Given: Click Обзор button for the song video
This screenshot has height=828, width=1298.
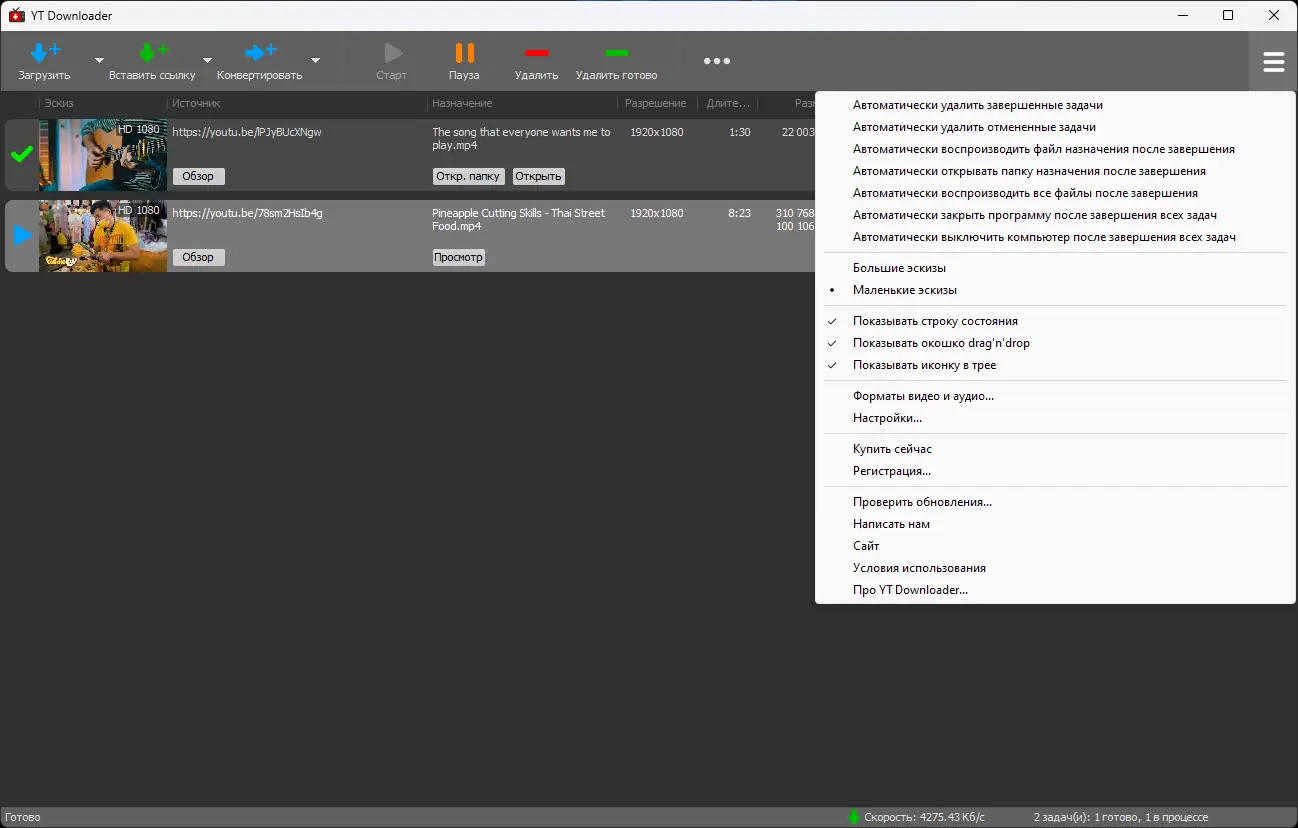Looking at the screenshot, I should tap(199, 176).
